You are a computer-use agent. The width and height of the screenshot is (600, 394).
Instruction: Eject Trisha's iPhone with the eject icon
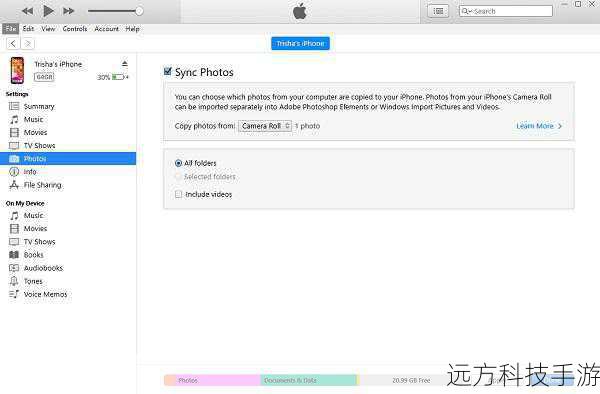click(x=125, y=63)
